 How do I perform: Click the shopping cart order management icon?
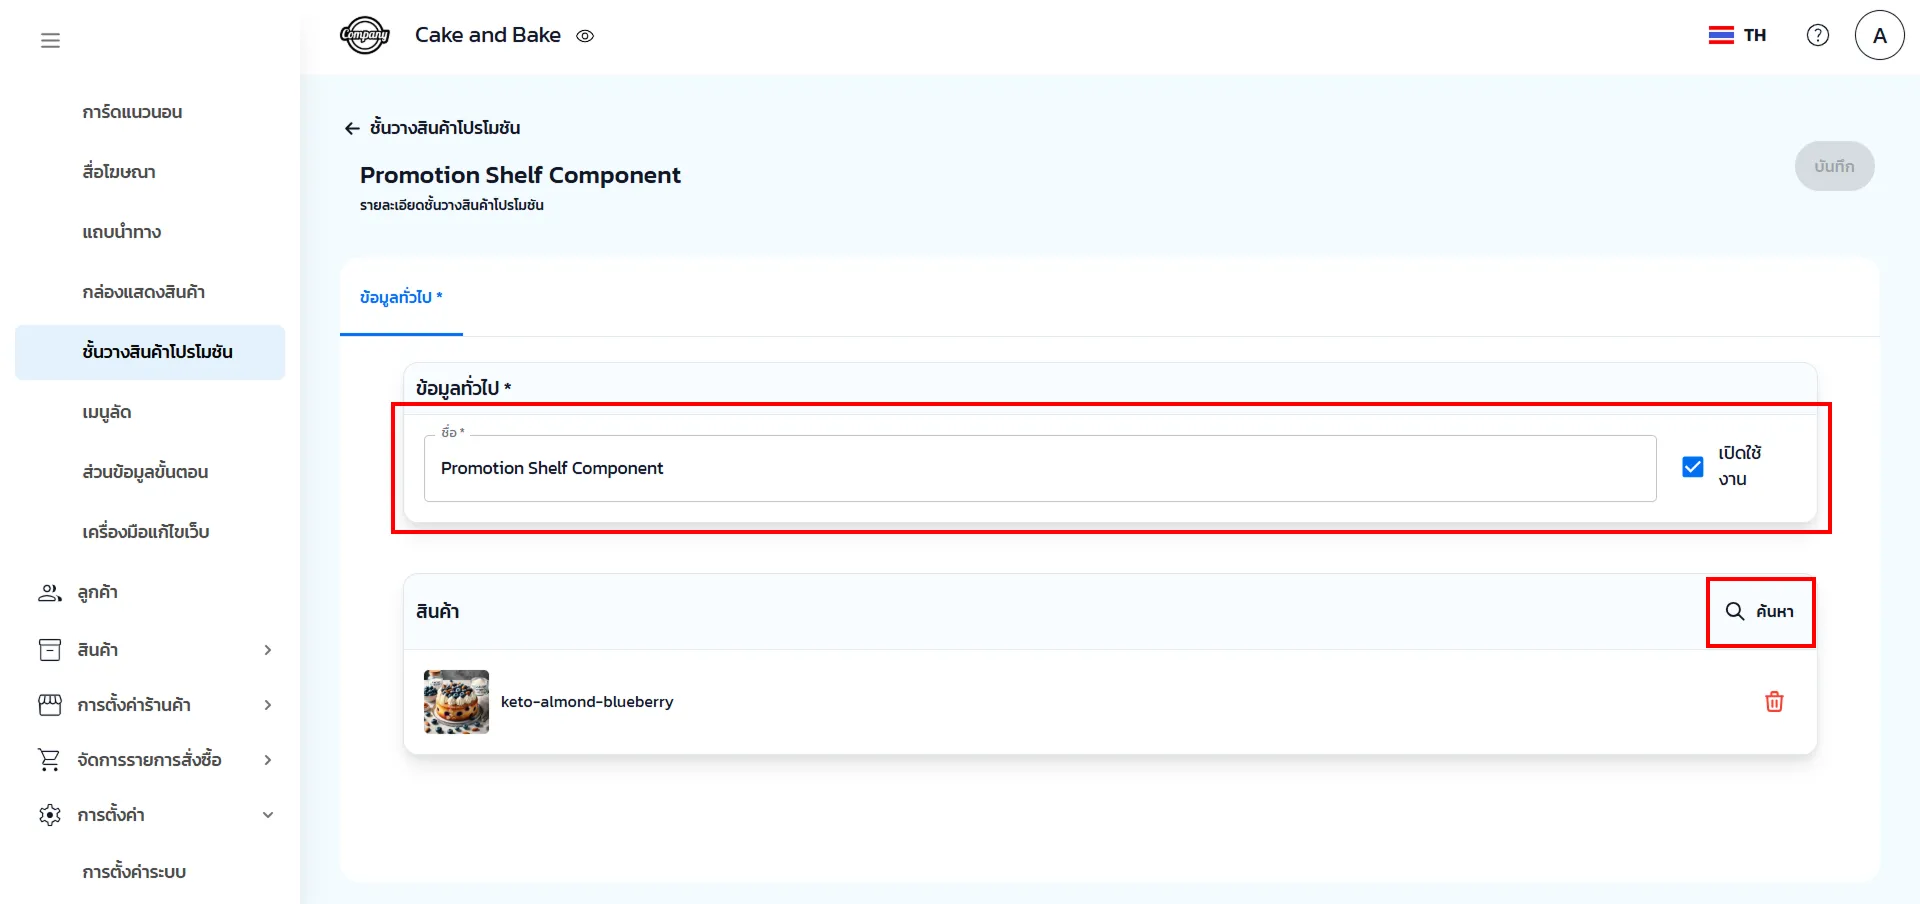pyautogui.click(x=49, y=760)
